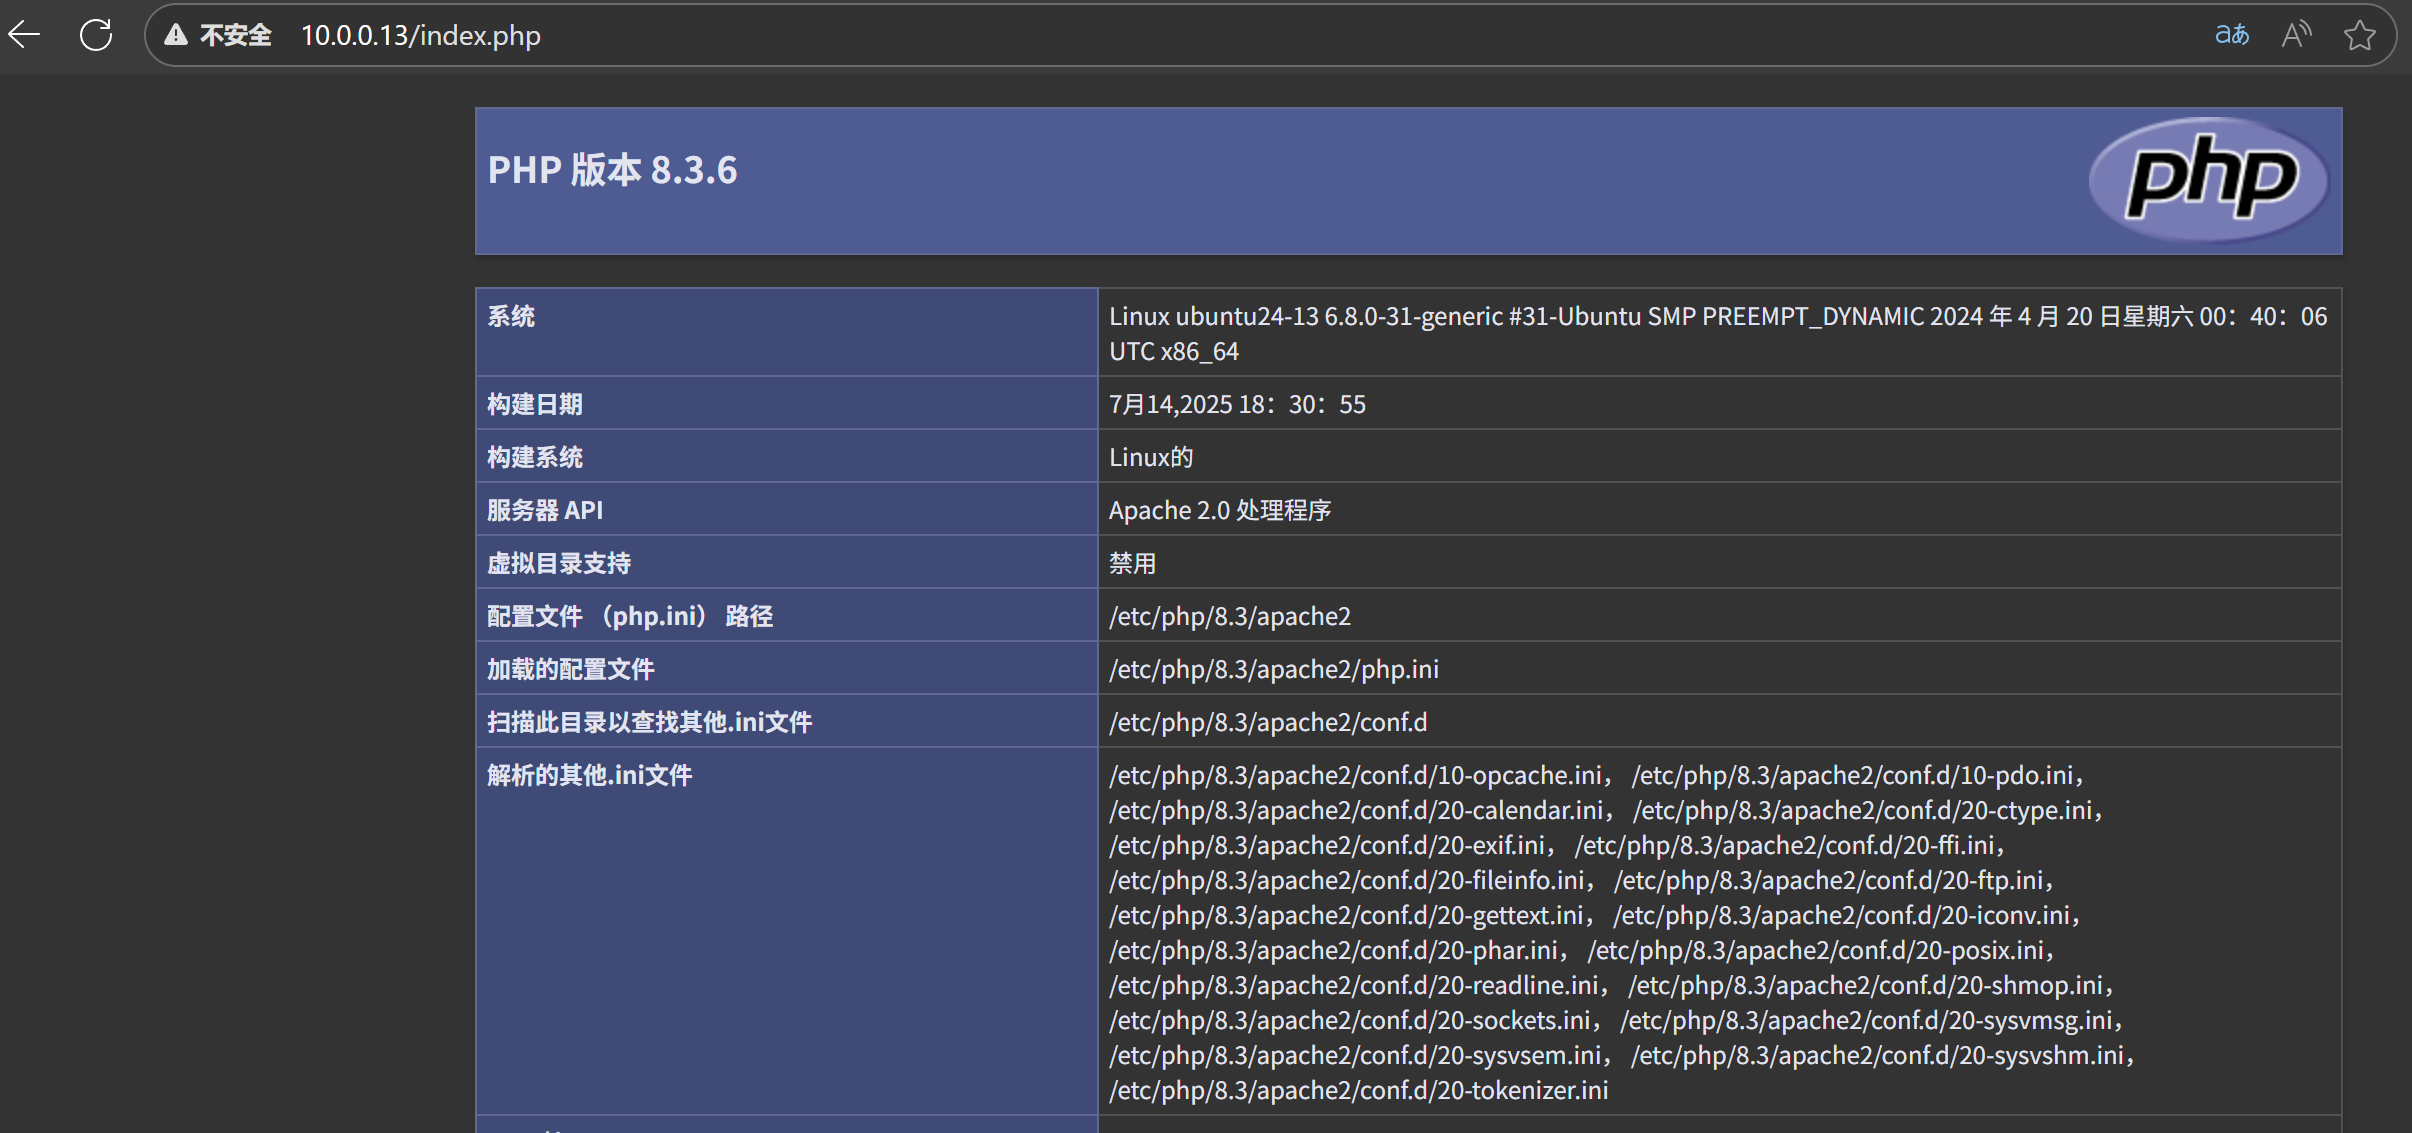Viewport: 2412px width, 1133px height.
Task: Select the "解析的其他.ini文件" row label
Action: pos(590,775)
